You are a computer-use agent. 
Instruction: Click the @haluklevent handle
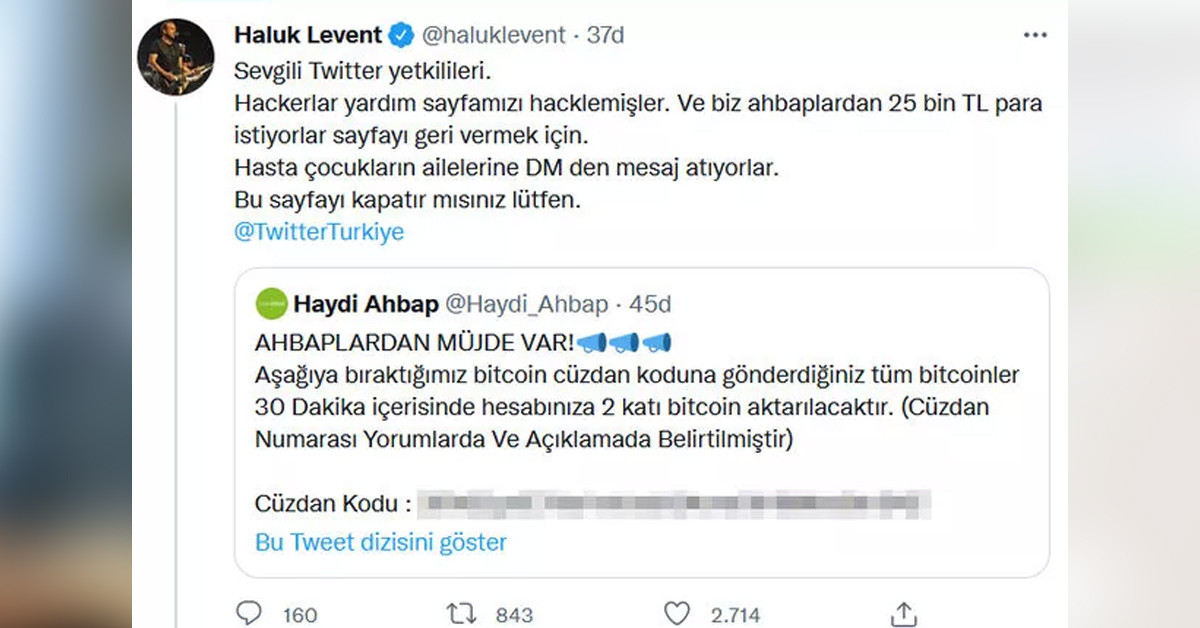493,35
